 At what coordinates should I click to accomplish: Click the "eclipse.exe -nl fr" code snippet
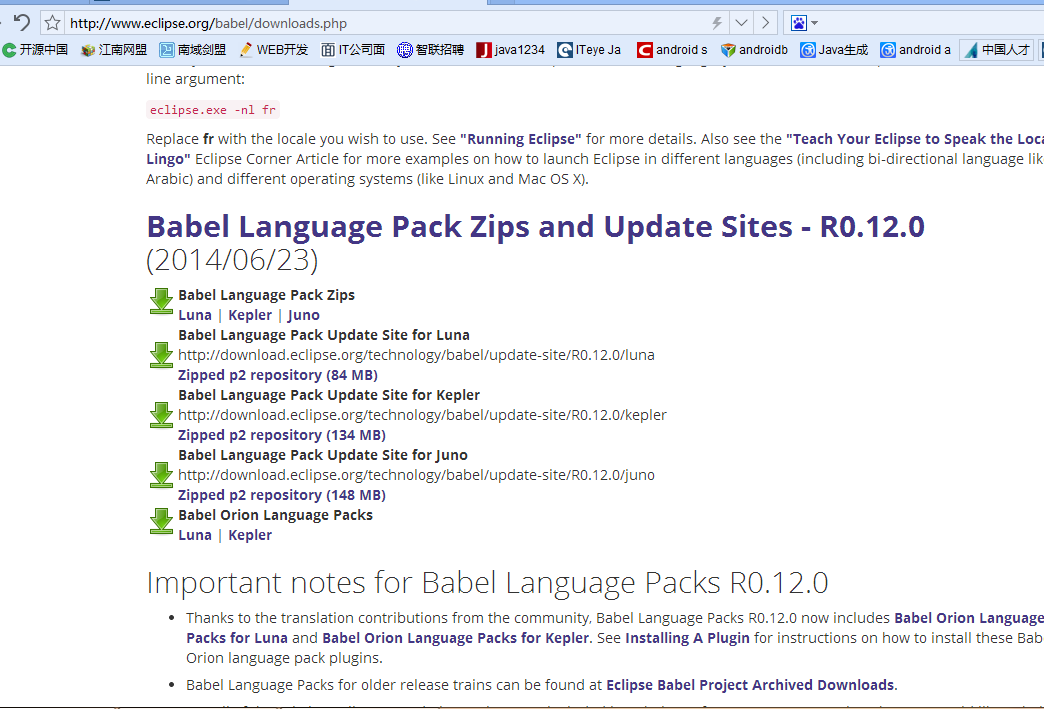coord(213,110)
